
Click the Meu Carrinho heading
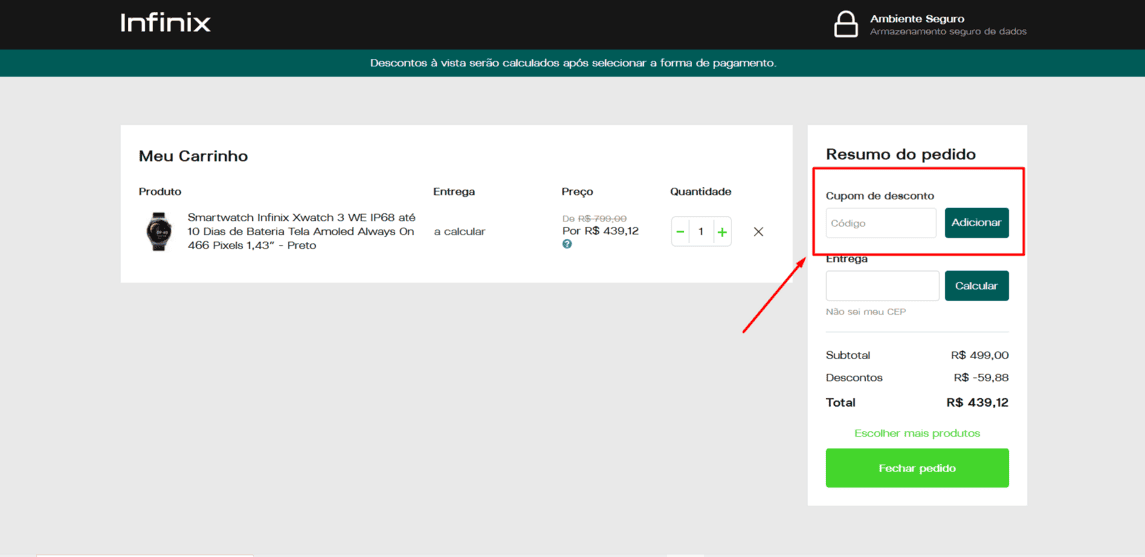[x=194, y=156]
